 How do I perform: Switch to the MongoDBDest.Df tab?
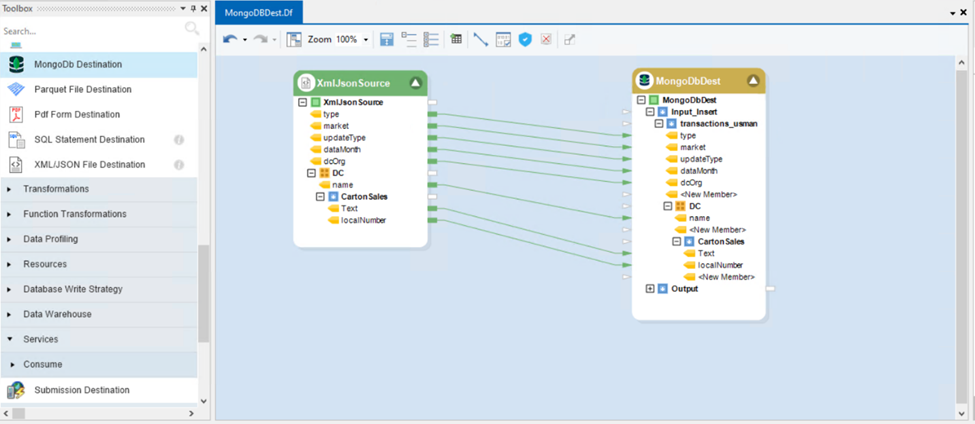258,12
